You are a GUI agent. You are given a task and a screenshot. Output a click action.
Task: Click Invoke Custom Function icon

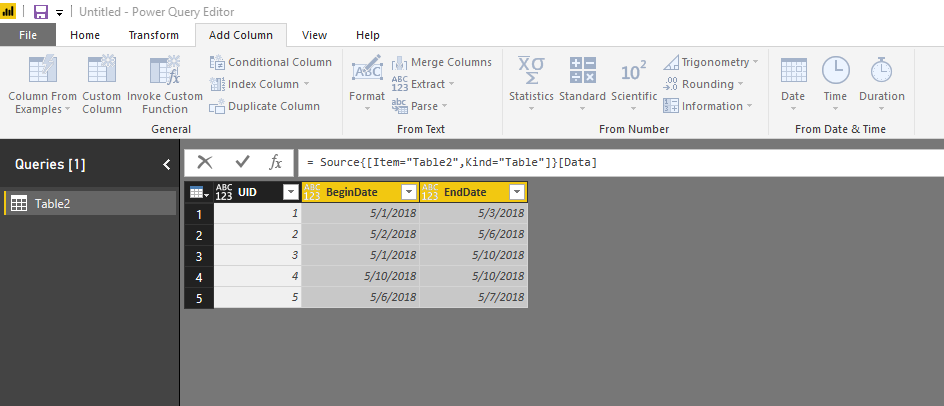coord(164,69)
